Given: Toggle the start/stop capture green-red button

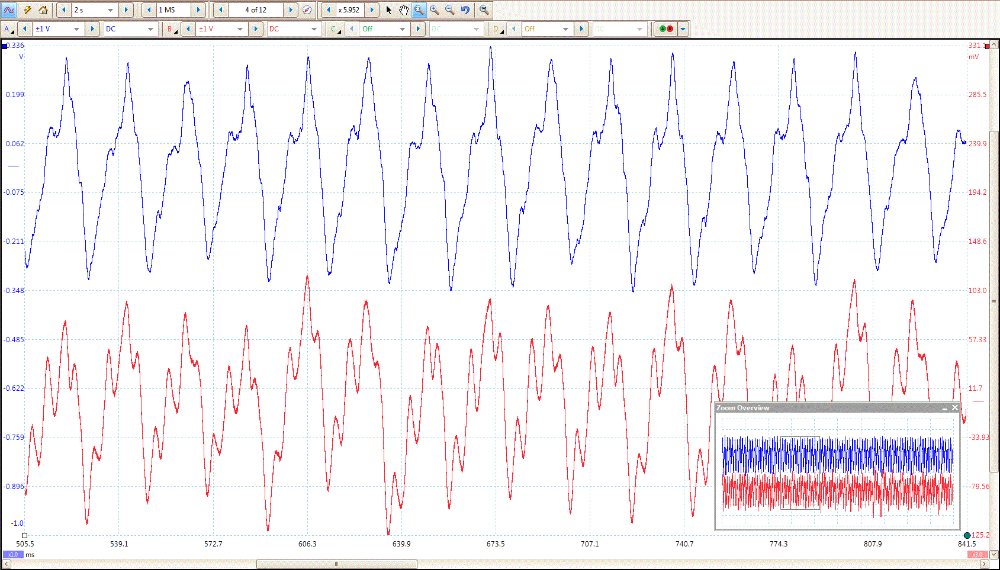Looking at the screenshot, I should pyautogui.click(x=664, y=29).
